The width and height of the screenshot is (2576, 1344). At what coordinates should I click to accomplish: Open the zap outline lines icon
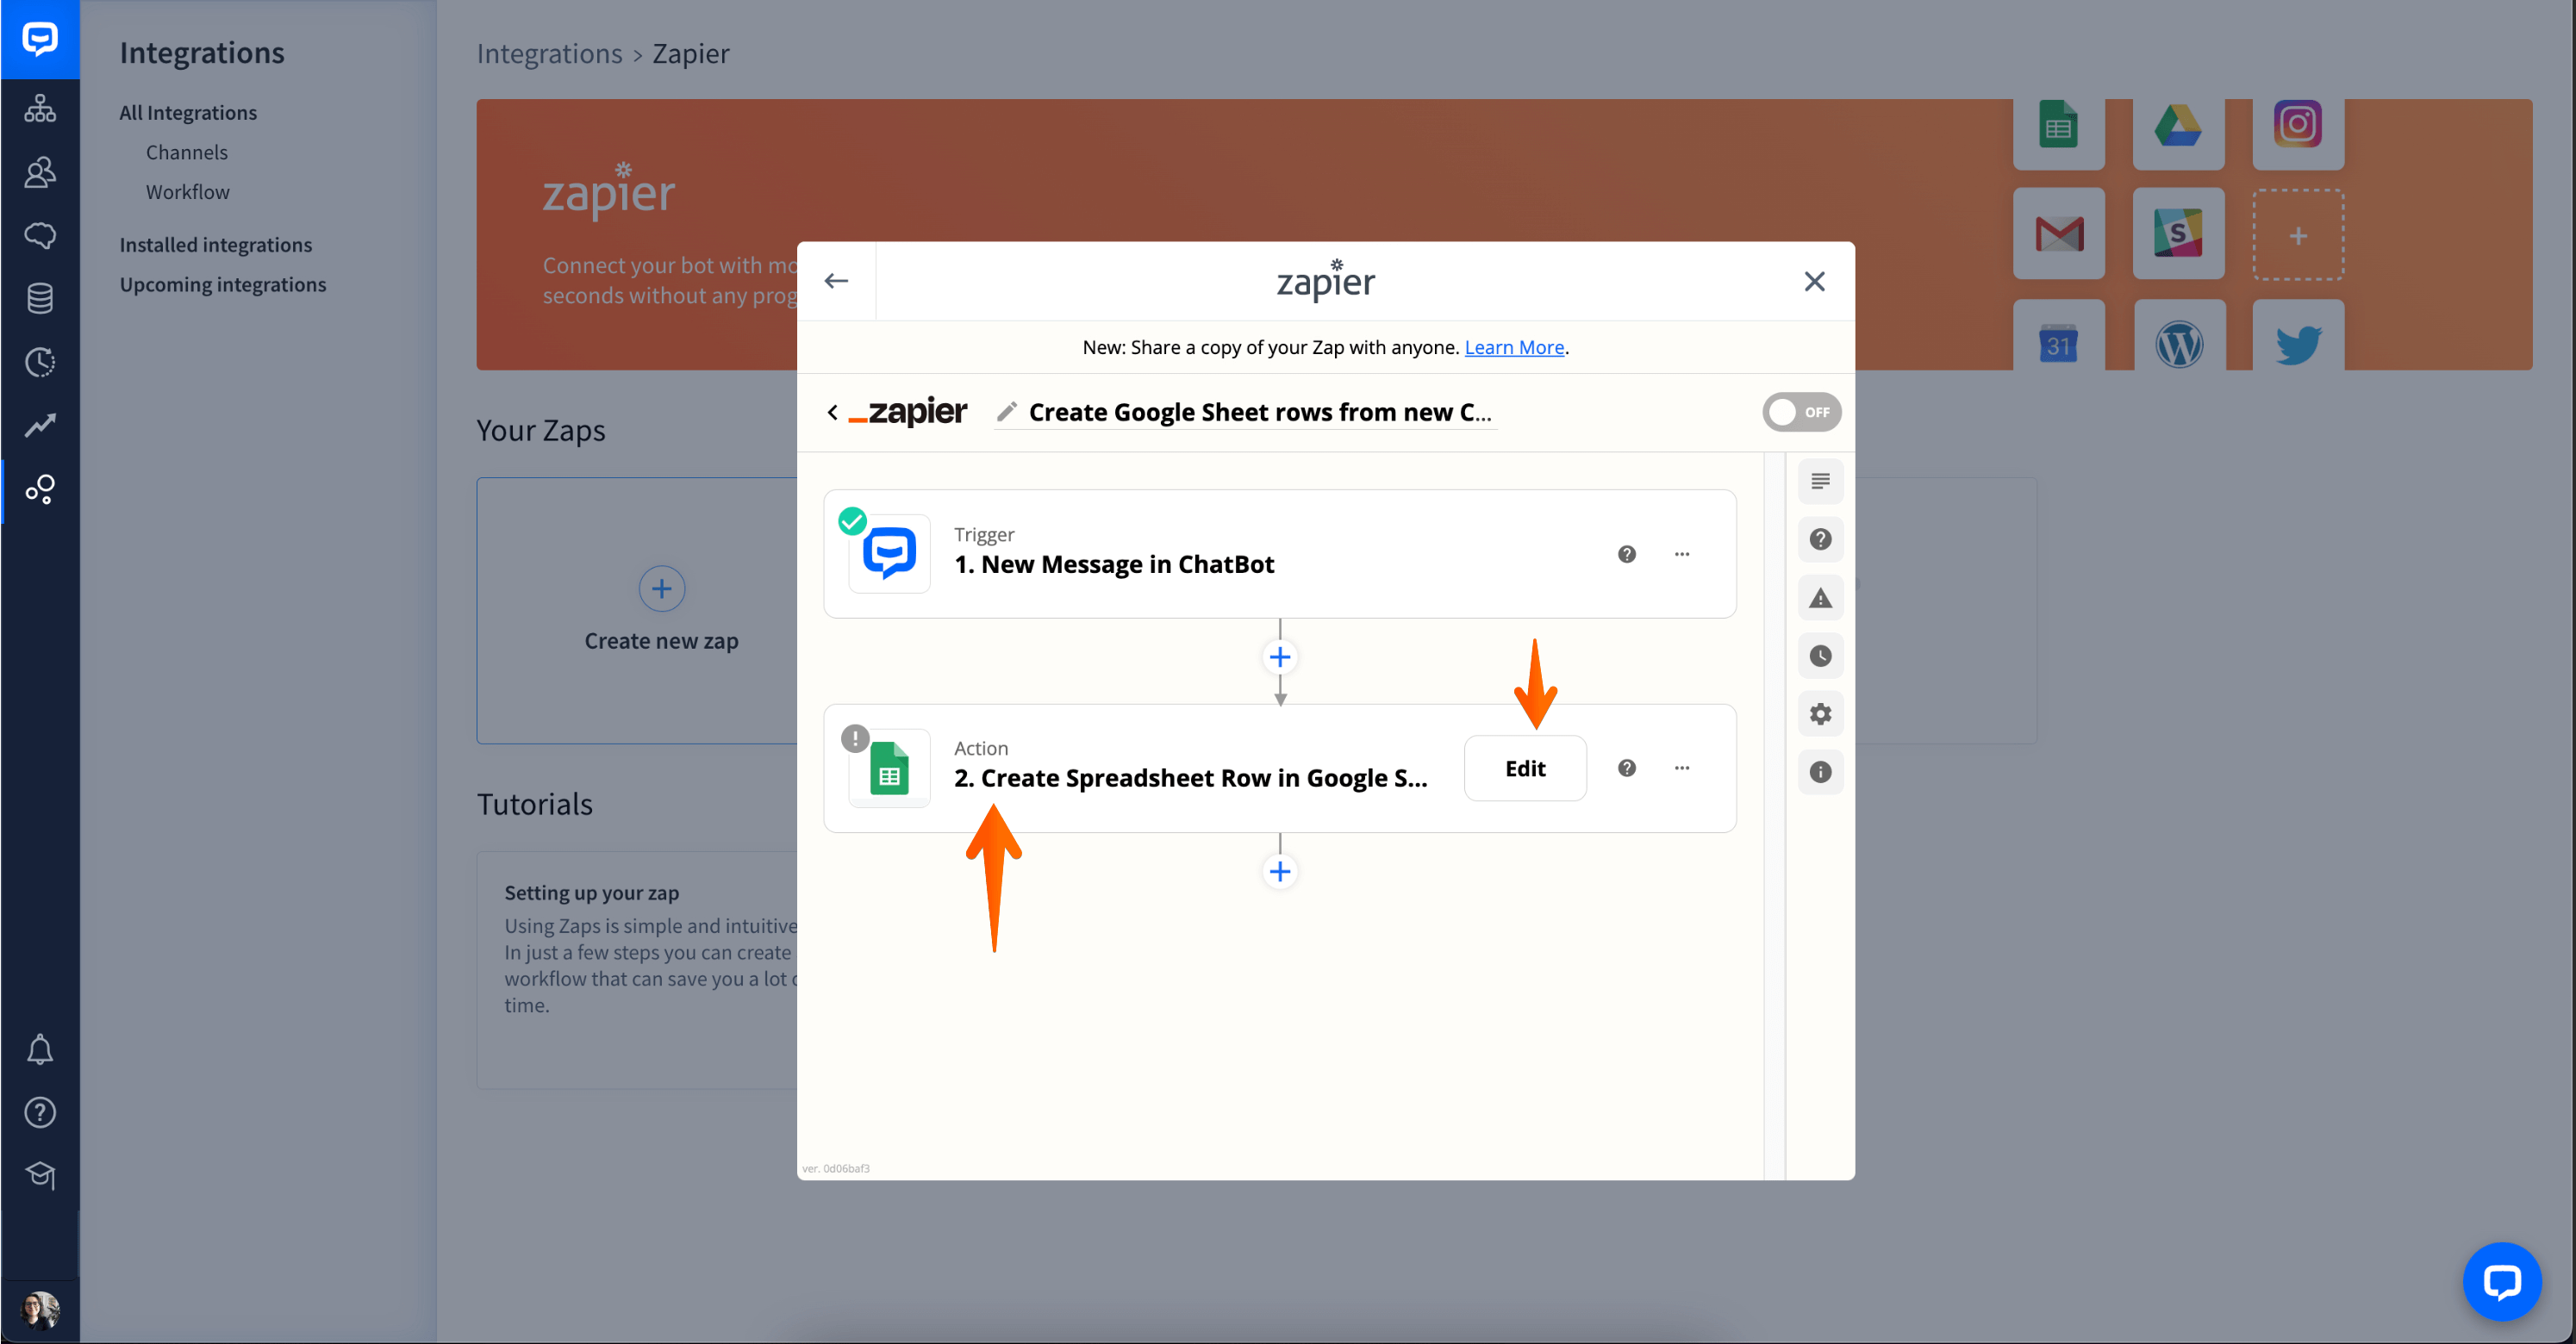pyautogui.click(x=1820, y=481)
